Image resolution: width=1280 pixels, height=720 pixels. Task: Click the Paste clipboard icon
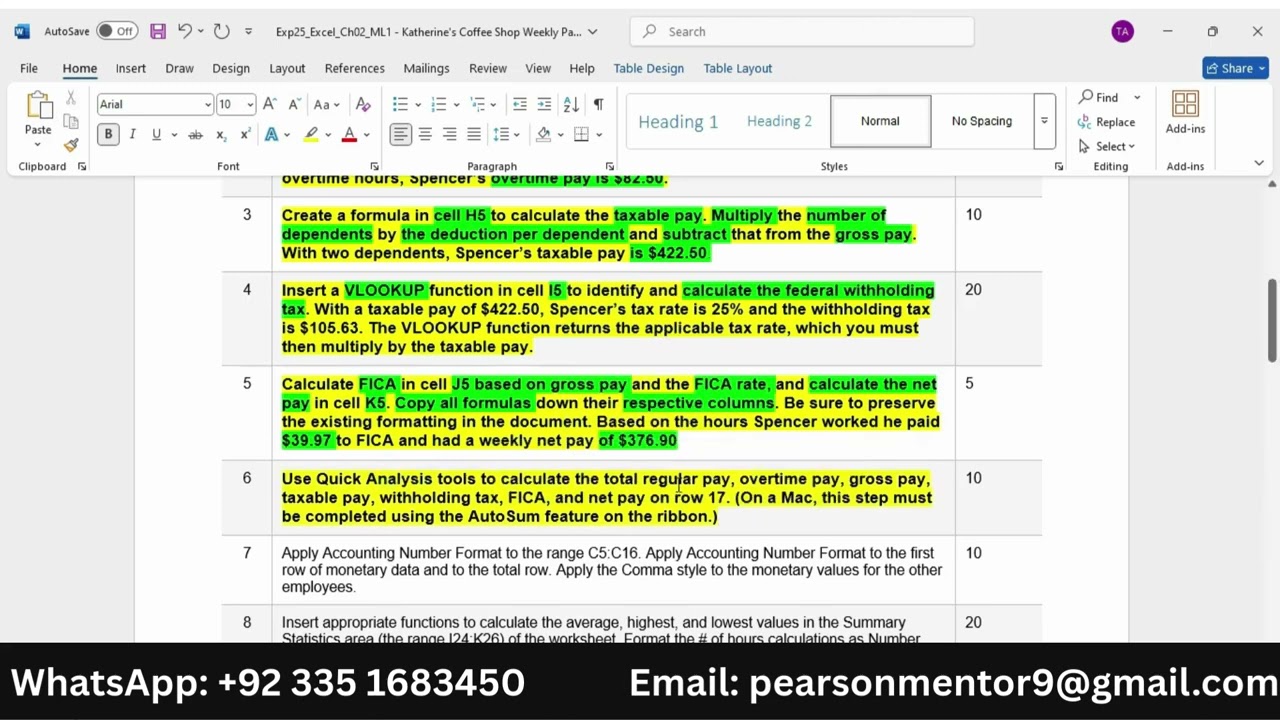[x=38, y=106]
